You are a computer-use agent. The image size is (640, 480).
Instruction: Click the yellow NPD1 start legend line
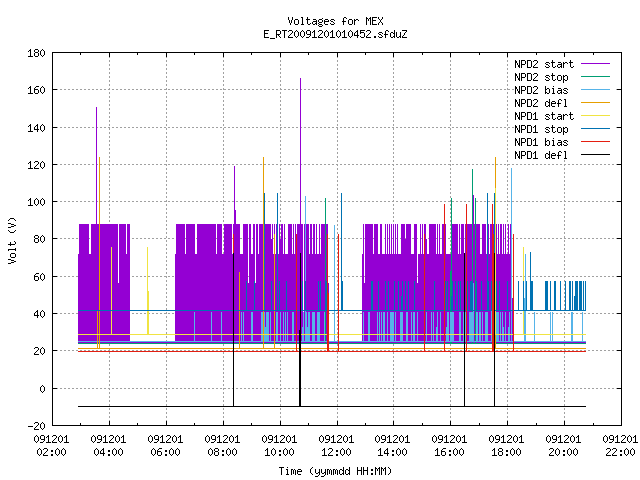(x=595, y=116)
